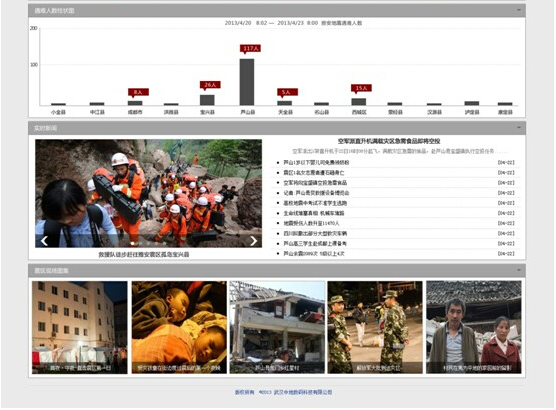The width and height of the screenshot is (556, 410).
Task: Click the 15人 red data label
Action: coord(361,88)
